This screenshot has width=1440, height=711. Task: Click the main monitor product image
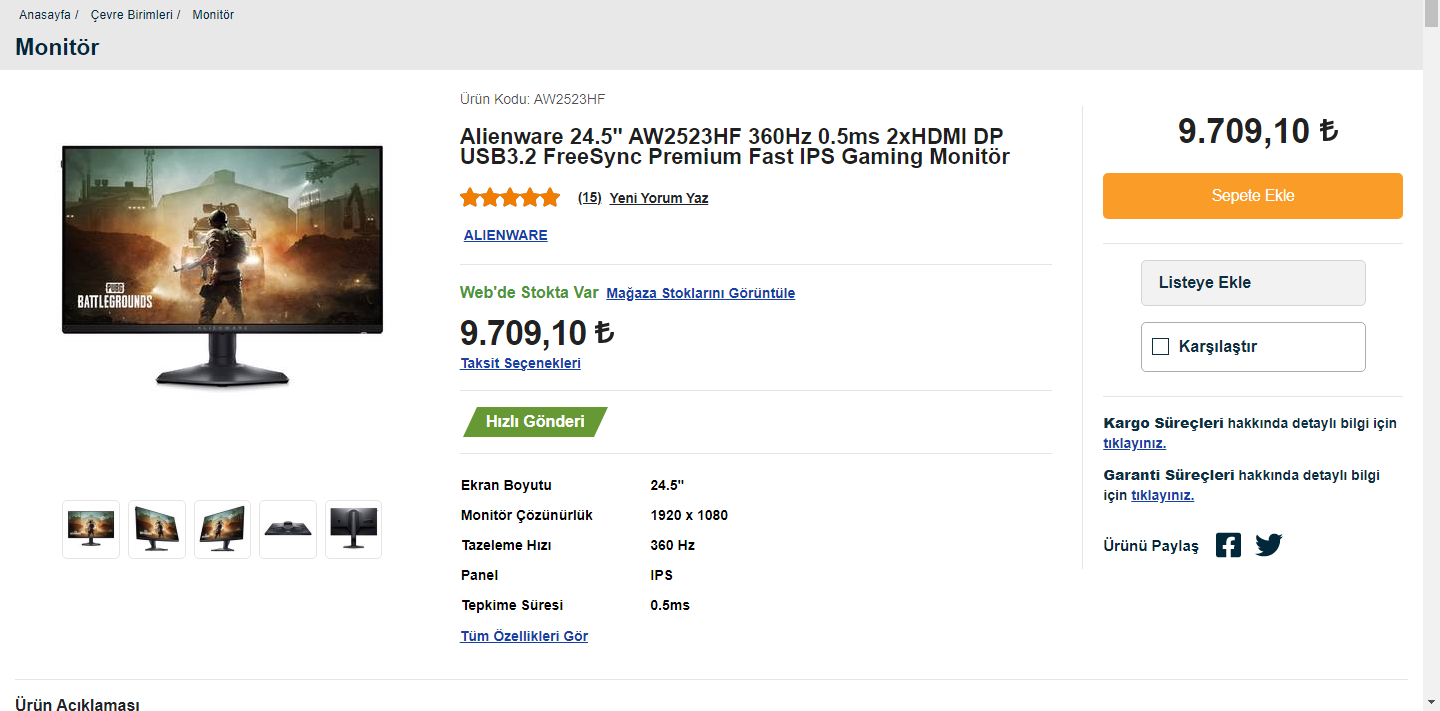click(222, 265)
